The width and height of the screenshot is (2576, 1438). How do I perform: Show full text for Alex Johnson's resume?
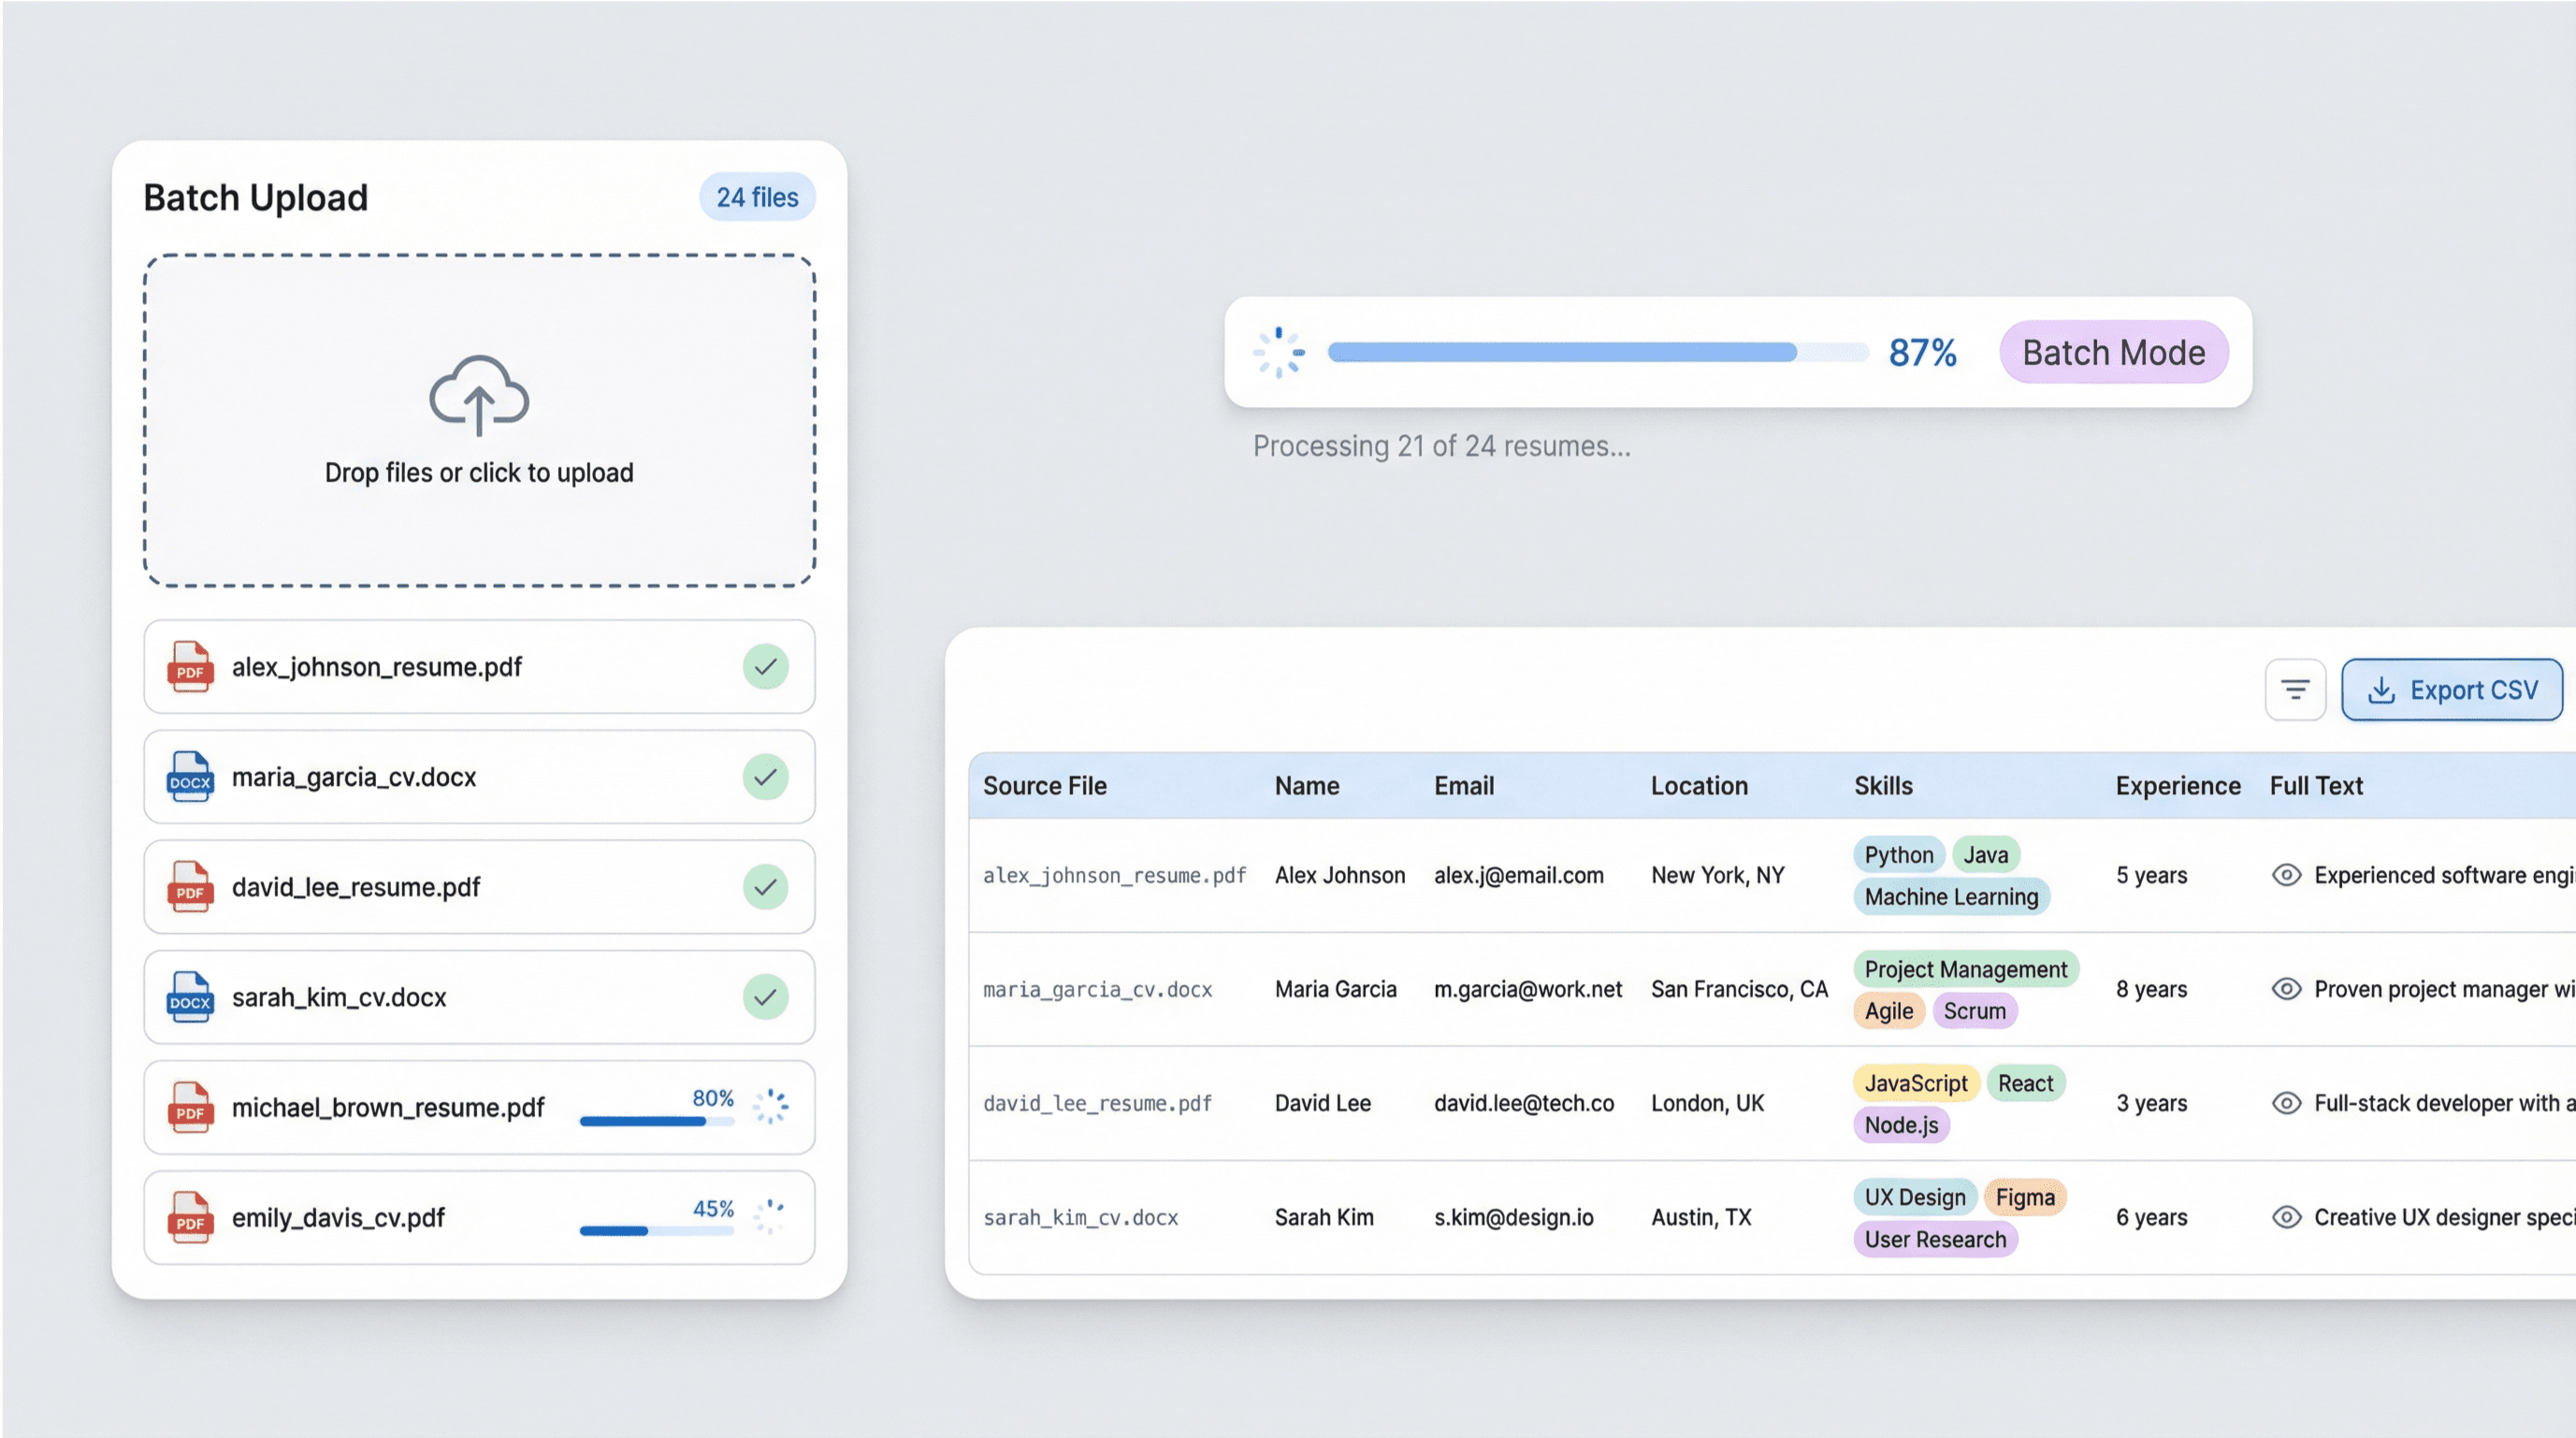[x=2287, y=875]
